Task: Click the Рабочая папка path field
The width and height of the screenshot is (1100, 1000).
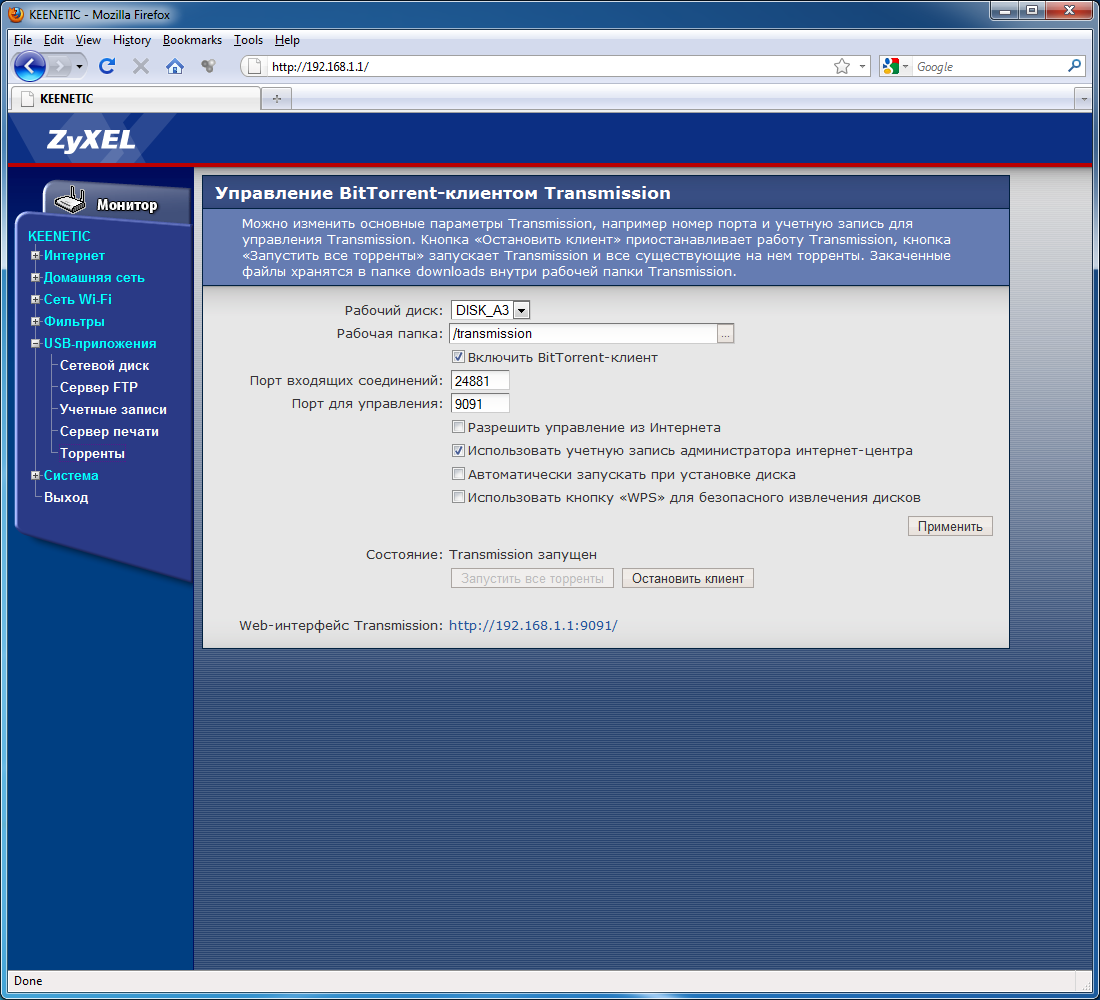Action: pos(584,334)
